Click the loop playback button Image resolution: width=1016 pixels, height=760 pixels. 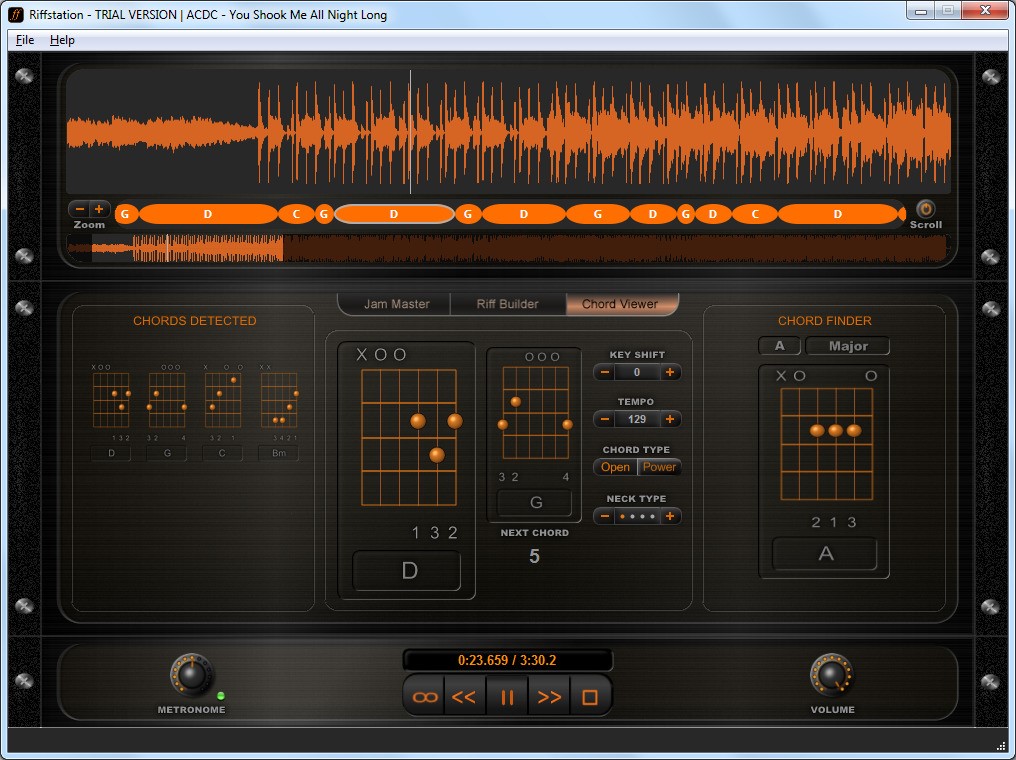[x=425, y=697]
